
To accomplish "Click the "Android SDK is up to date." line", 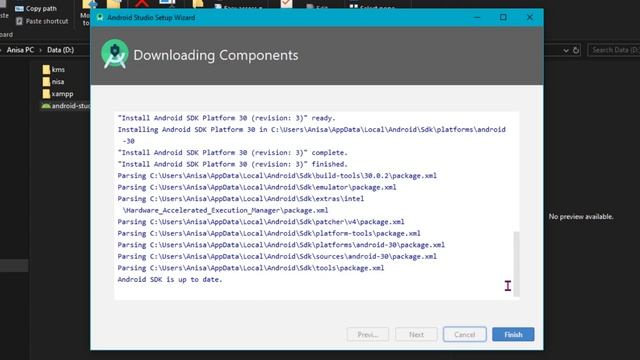I will [x=170, y=280].
